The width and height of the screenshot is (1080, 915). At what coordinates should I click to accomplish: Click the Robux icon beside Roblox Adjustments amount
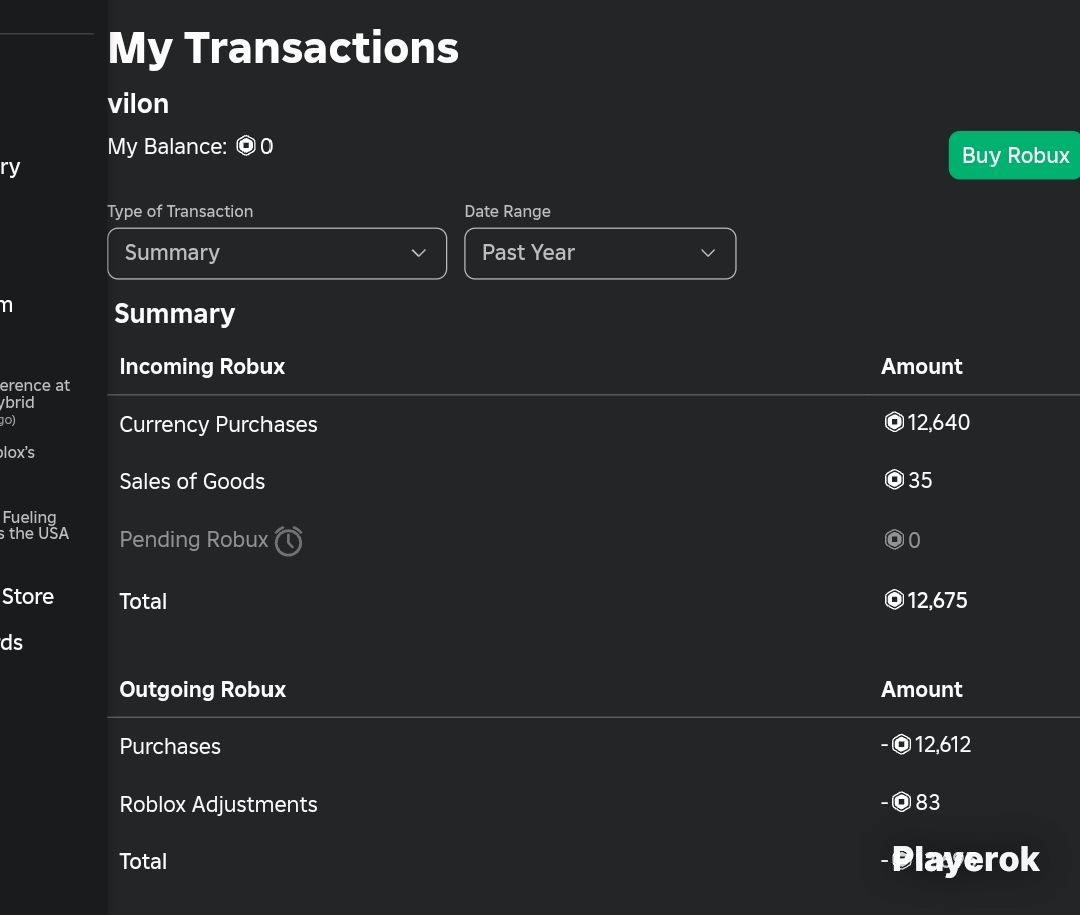tap(902, 802)
